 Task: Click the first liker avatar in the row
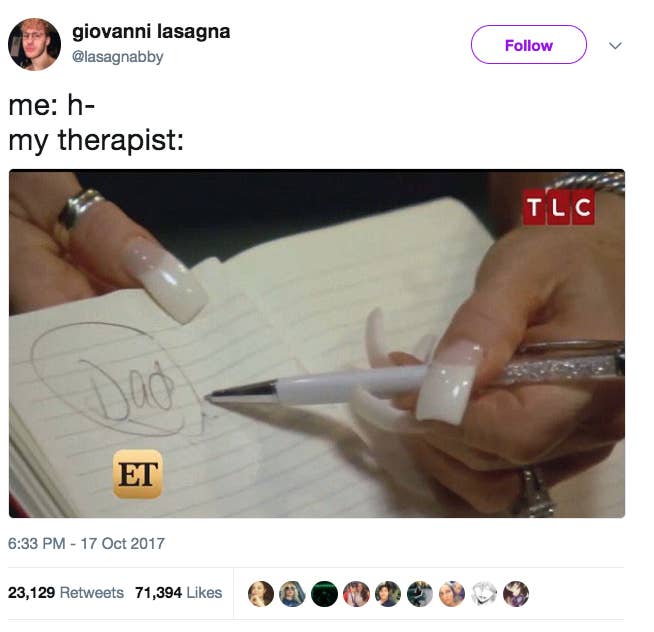[261, 594]
